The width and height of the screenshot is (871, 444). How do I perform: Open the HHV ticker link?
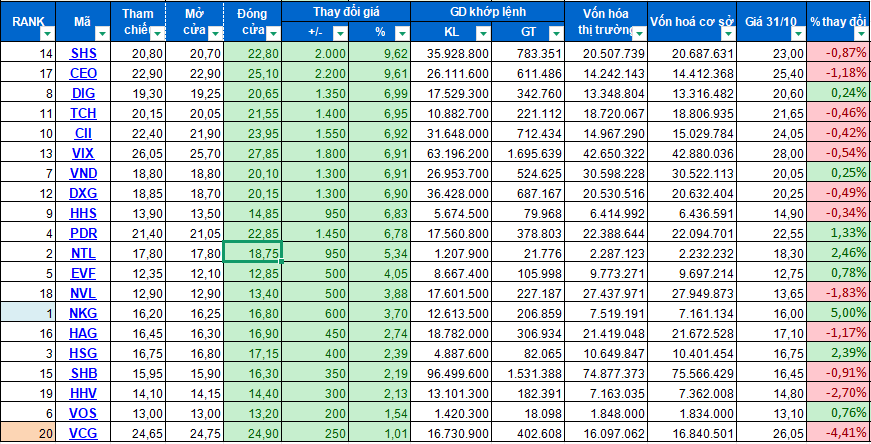pos(83,393)
